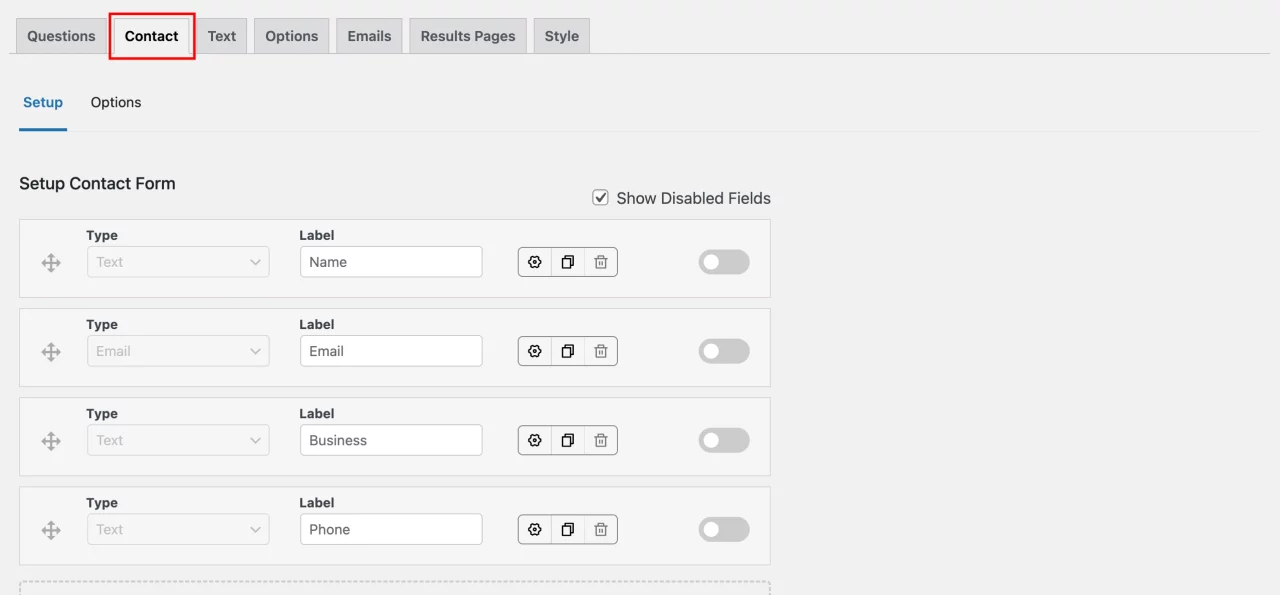This screenshot has width=1280, height=595.
Task: Switch to the Emails tab
Action: 368,35
